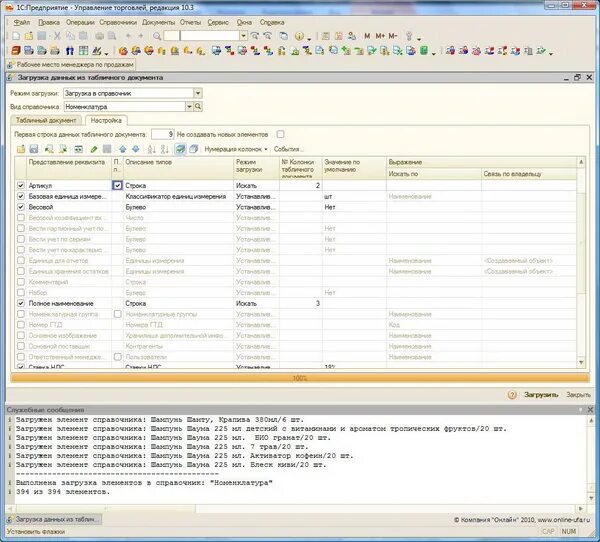Viewport: 600px width, 542px height.
Task: Click the attribute table's vertical scrollbar down arrow
Action: tap(581, 362)
